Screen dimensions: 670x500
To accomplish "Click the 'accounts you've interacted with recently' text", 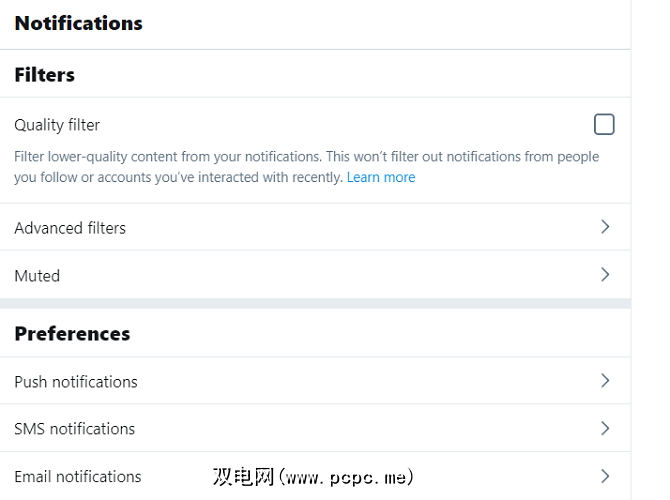I will tap(222, 177).
